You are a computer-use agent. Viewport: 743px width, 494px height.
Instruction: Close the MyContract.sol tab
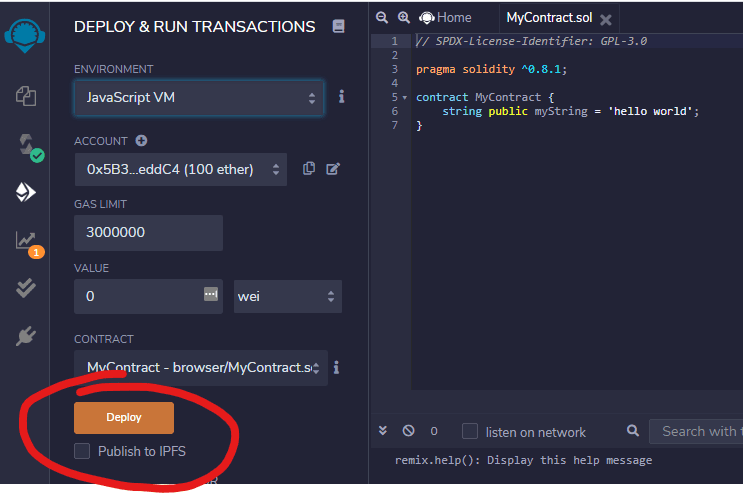(606, 19)
